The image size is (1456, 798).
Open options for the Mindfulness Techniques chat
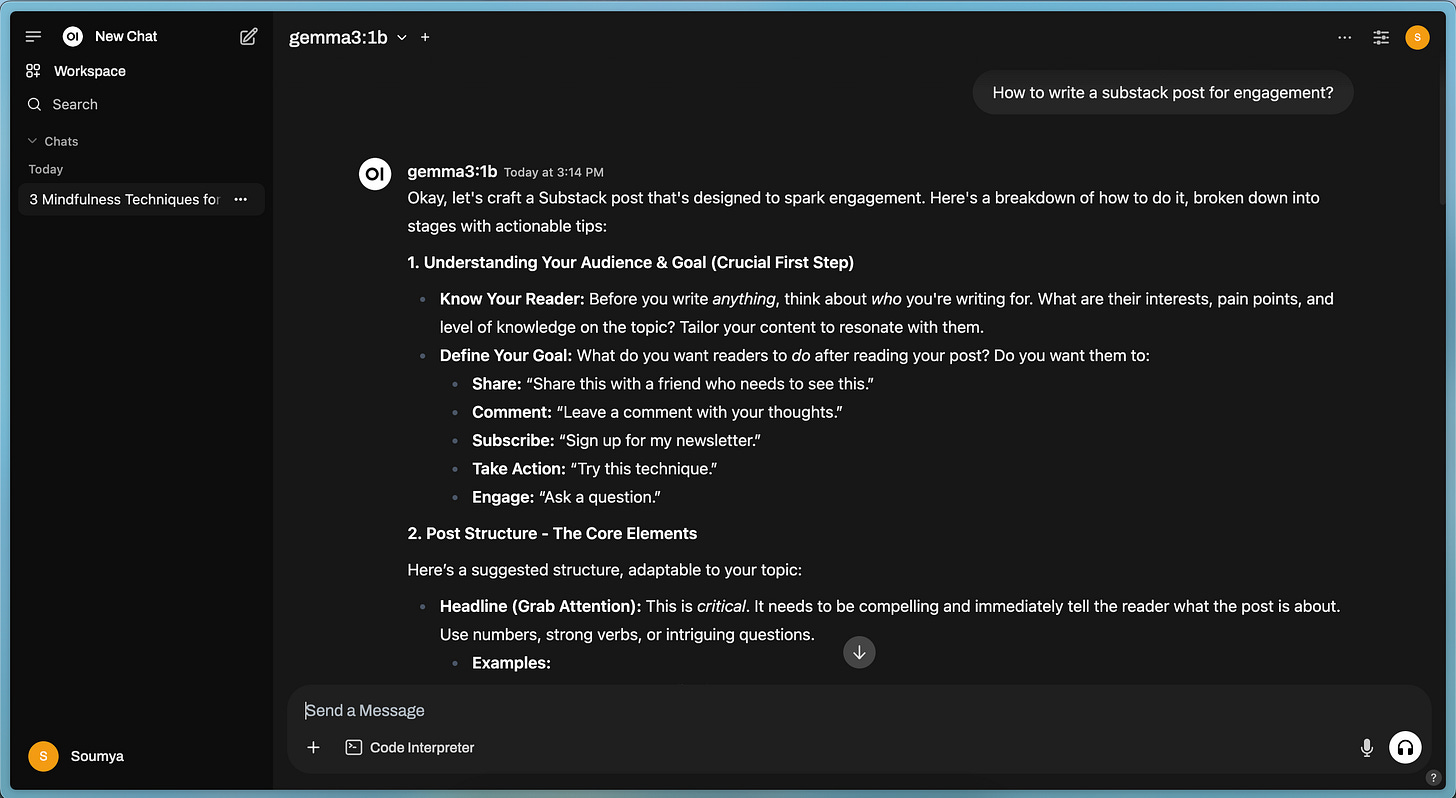[x=240, y=199]
